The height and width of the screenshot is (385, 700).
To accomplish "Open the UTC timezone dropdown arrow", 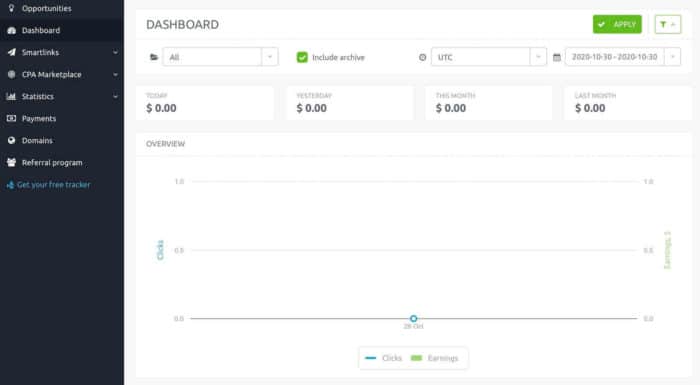I will pyautogui.click(x=538, y=57).
